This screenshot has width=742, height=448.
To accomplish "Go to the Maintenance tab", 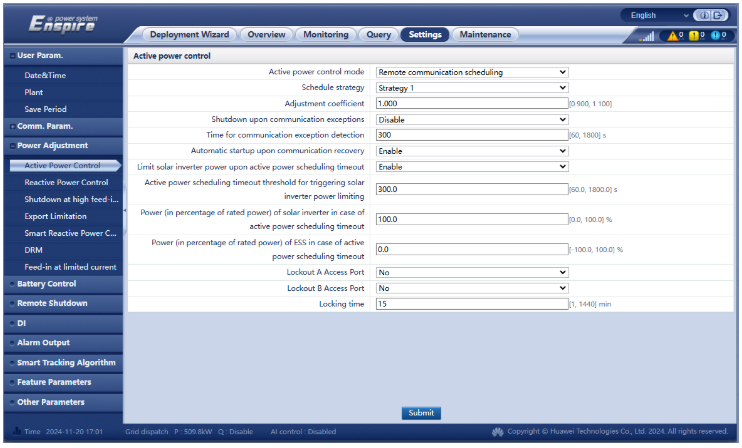I will point(485,35).
